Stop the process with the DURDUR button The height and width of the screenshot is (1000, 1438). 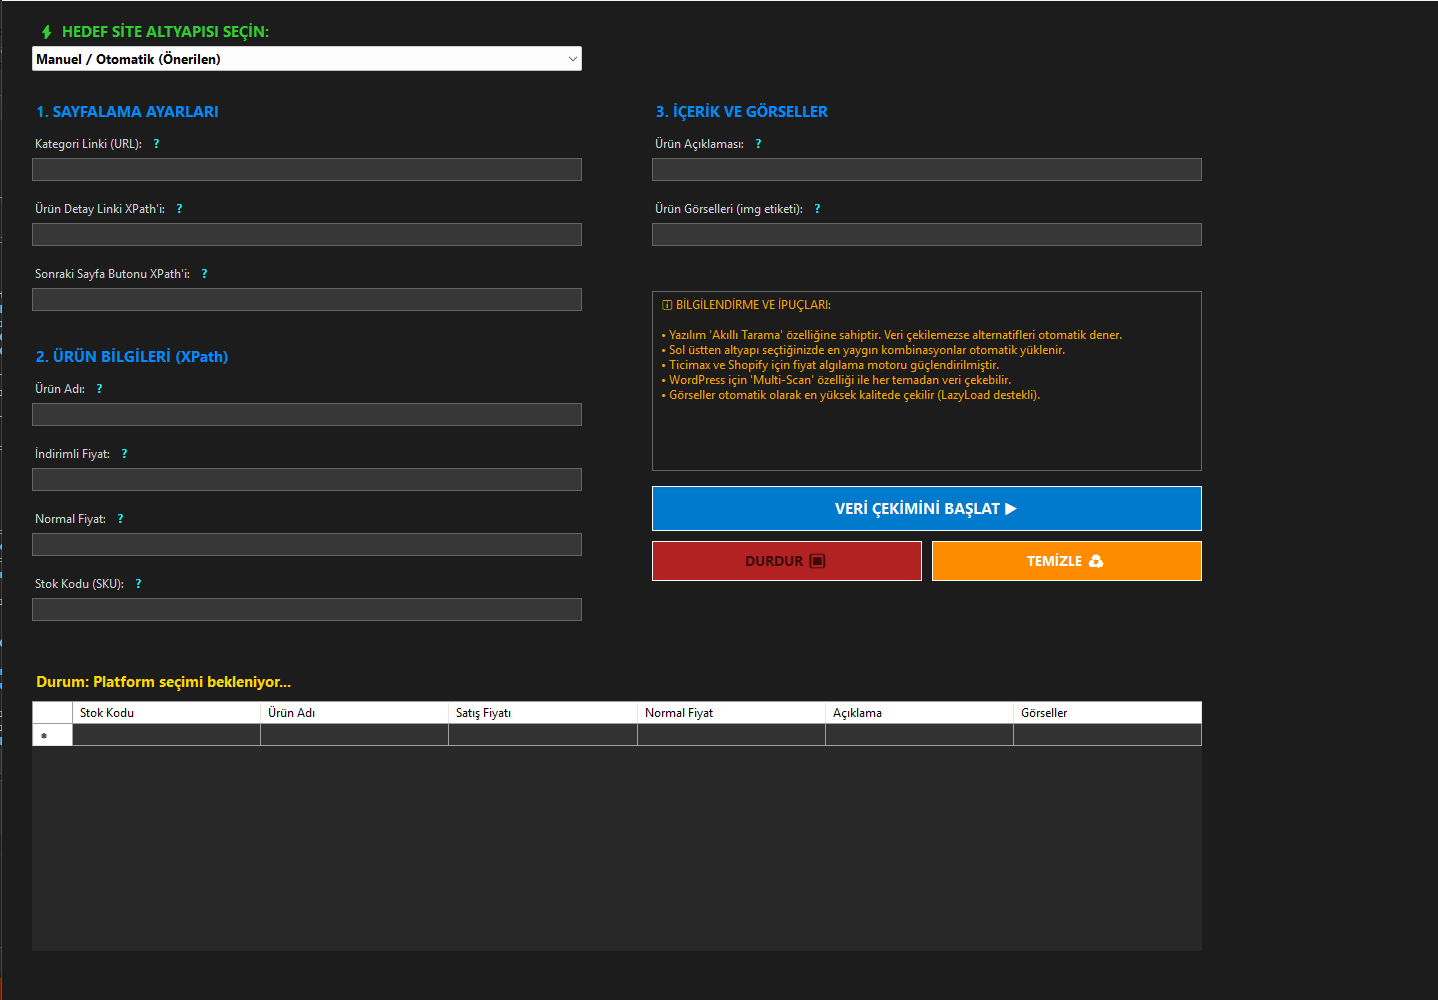787,561
